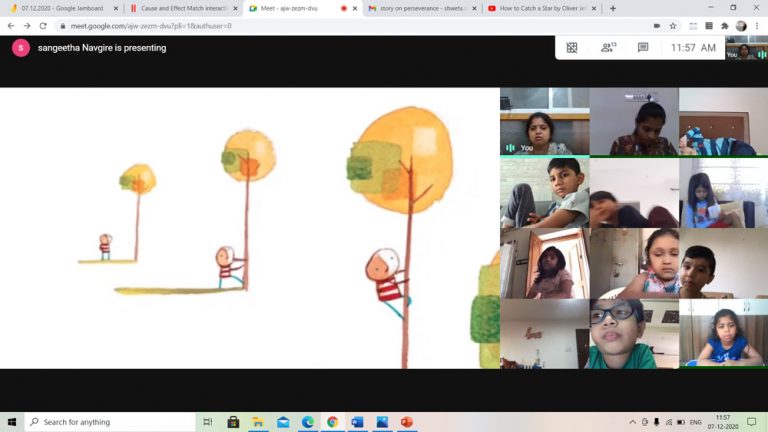Click the presenter's pink S avatar
Viewport: 768px width, 432px height.
tap(21, 48)
